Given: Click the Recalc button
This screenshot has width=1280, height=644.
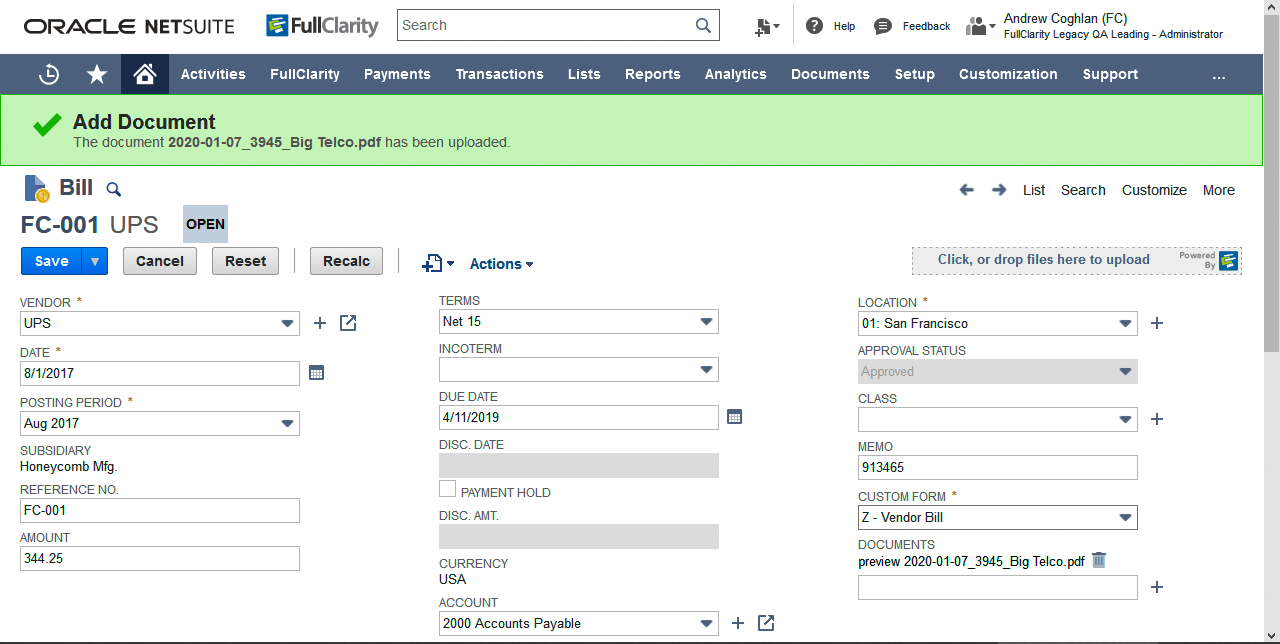Looking at the screenshot, I should point(345,260).
